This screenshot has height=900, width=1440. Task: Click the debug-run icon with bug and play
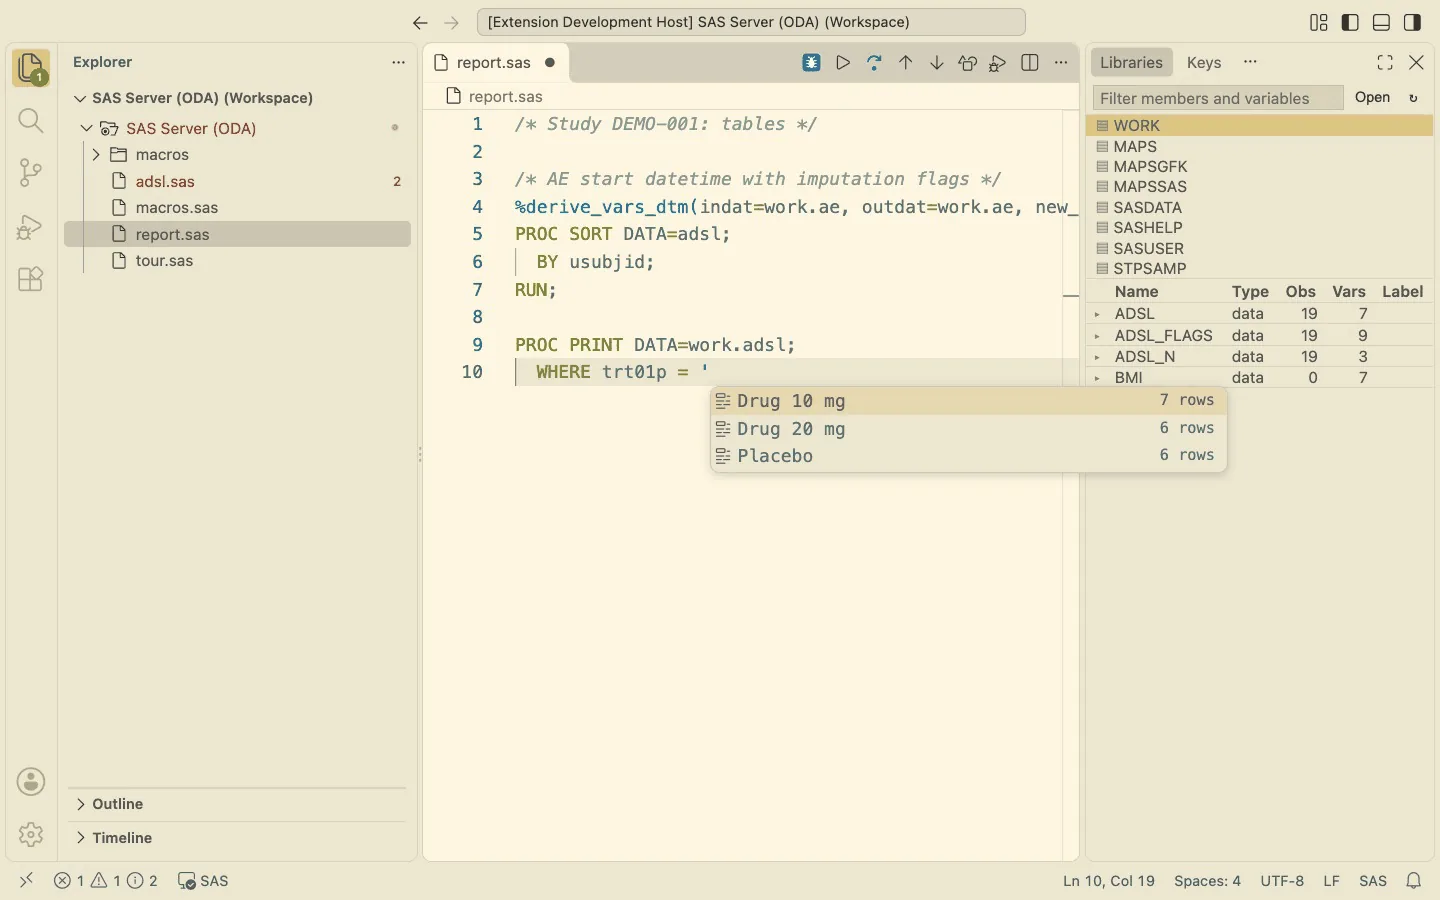point(998,63)
